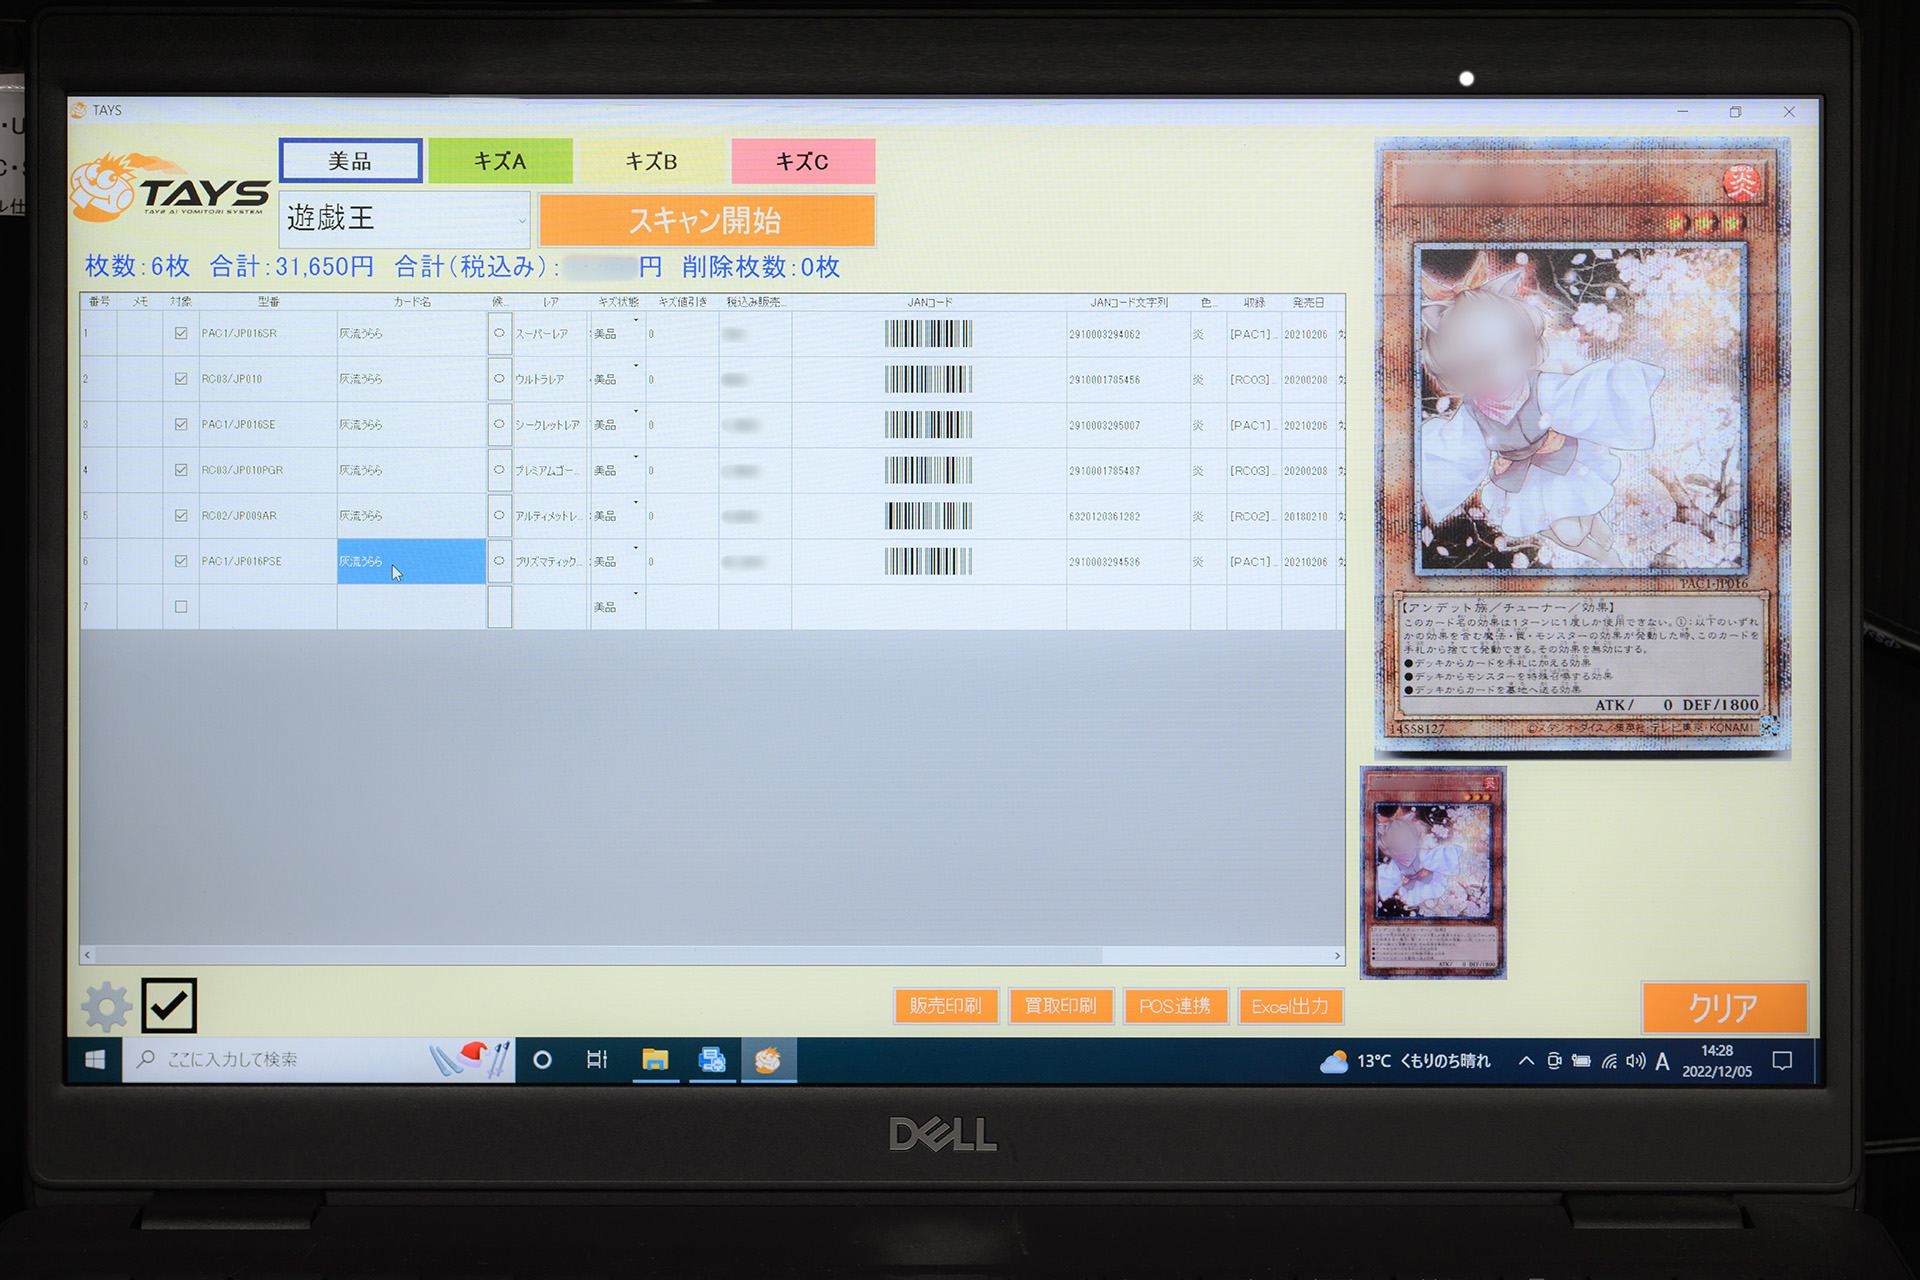The height and width of the screenshot is (1280, 1920).
Task: Check the empty target box in row 7
Action: click(x=181, y=606)
